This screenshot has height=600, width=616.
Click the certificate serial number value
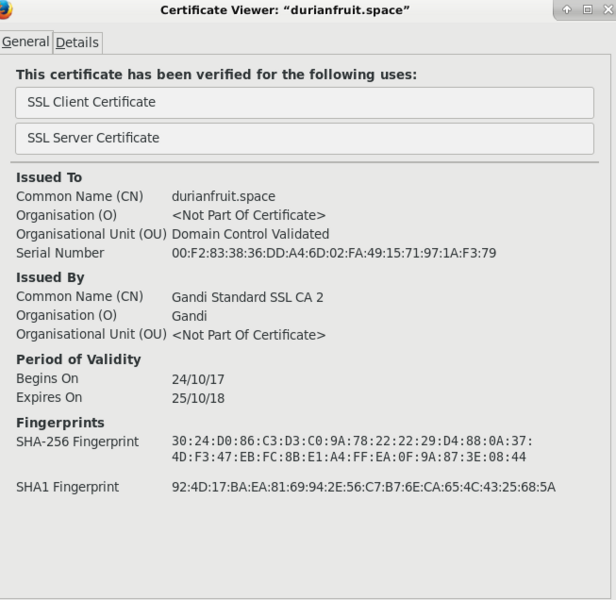click(333, 253)
